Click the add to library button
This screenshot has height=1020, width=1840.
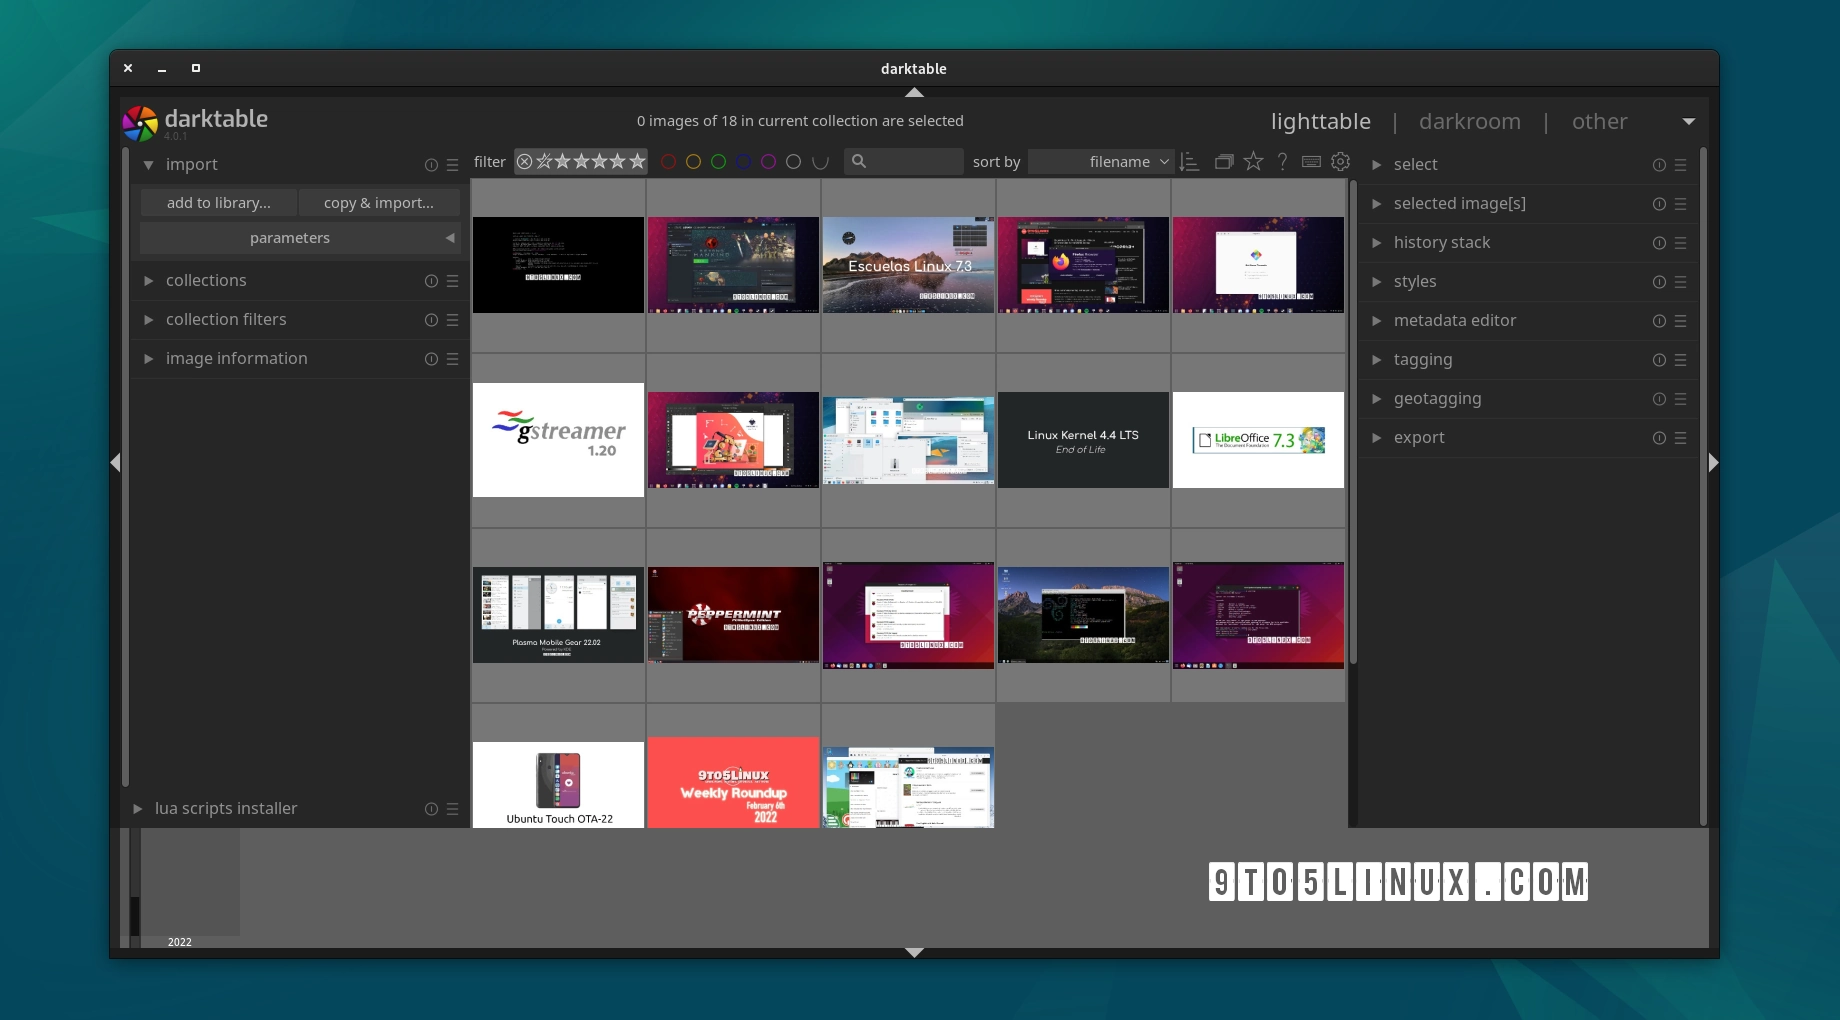click(x=218, y=202)
